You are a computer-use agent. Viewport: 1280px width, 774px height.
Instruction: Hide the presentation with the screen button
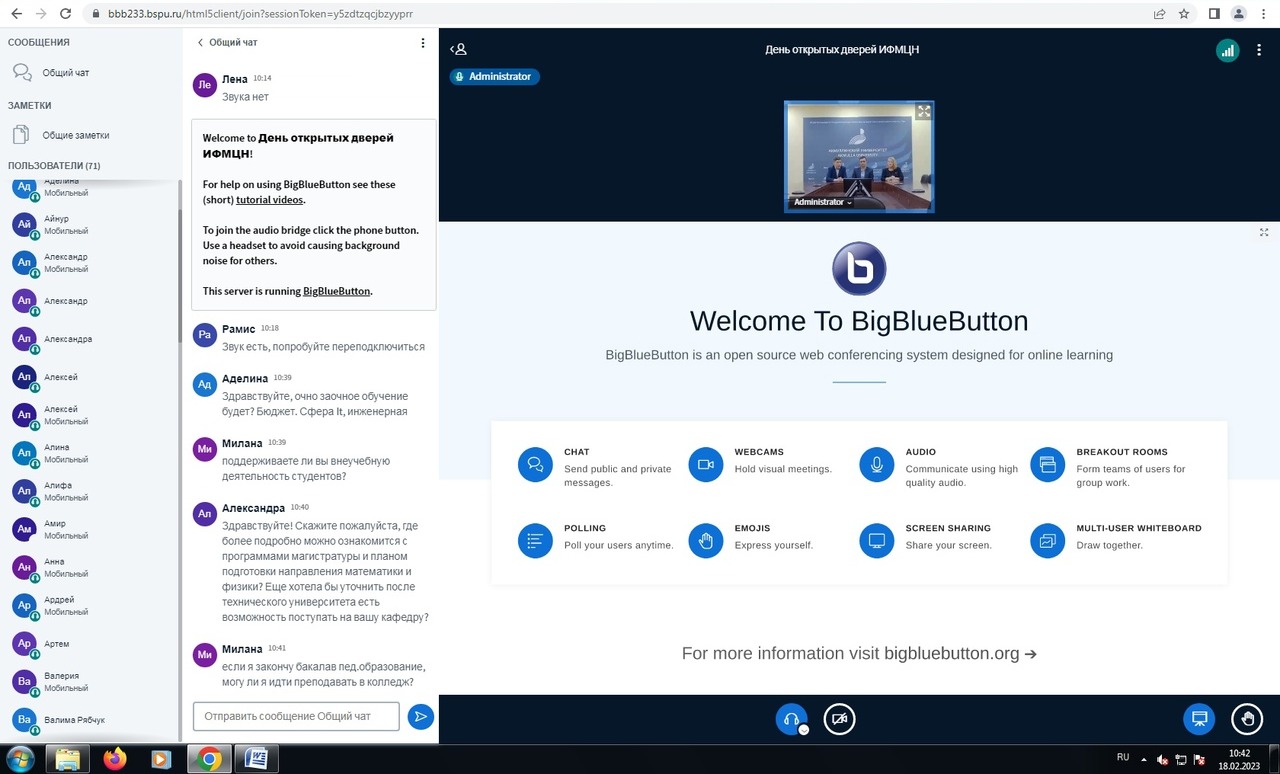(1199, 719)
